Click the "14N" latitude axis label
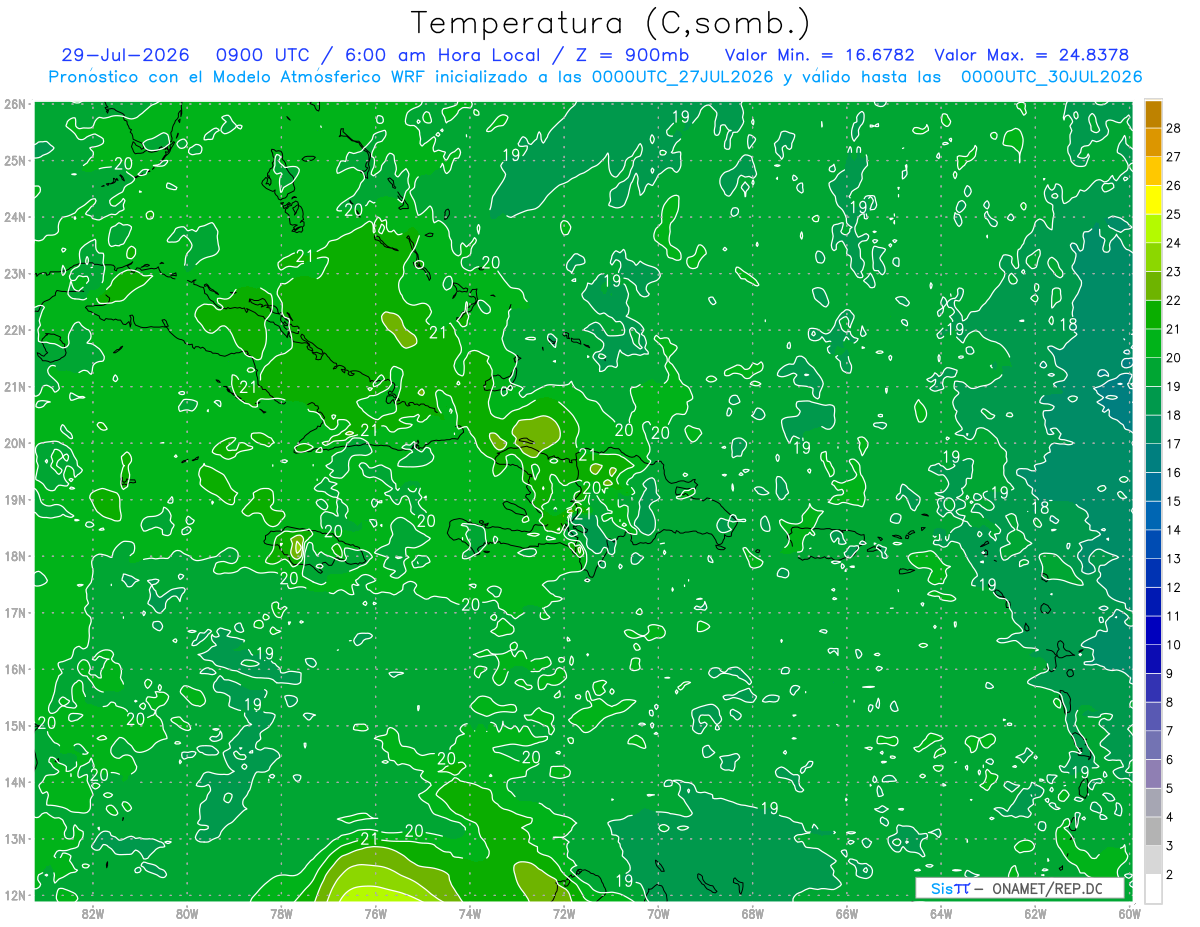 pos(15,782)
